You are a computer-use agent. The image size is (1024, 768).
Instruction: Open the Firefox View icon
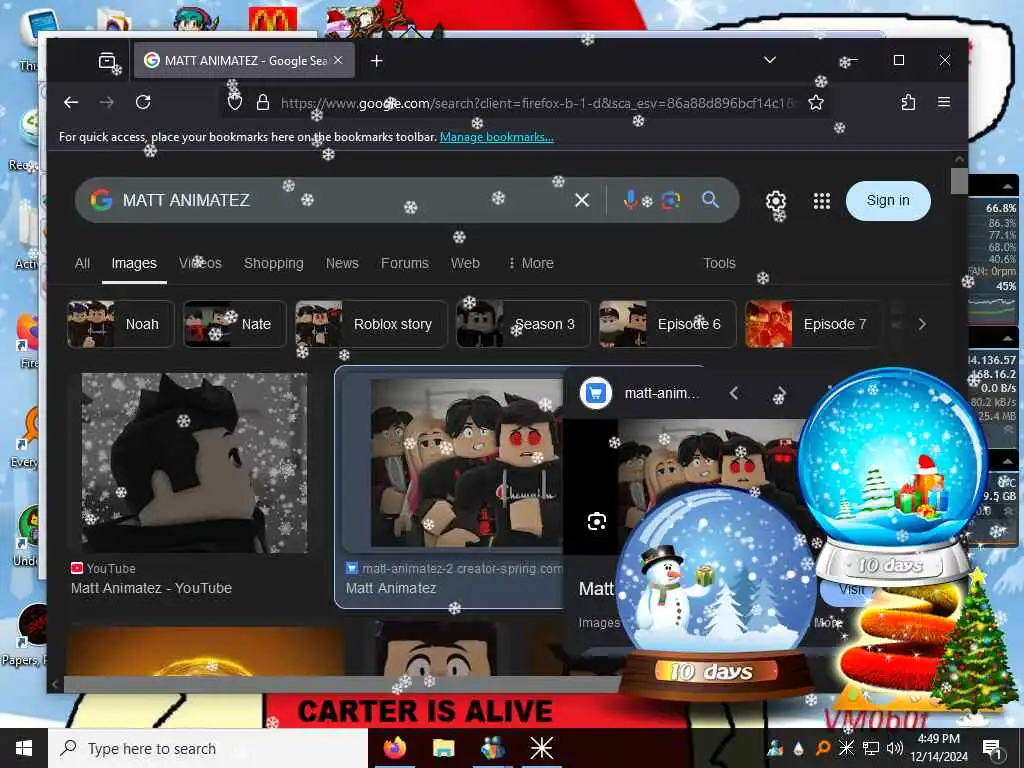coord(106,61)
